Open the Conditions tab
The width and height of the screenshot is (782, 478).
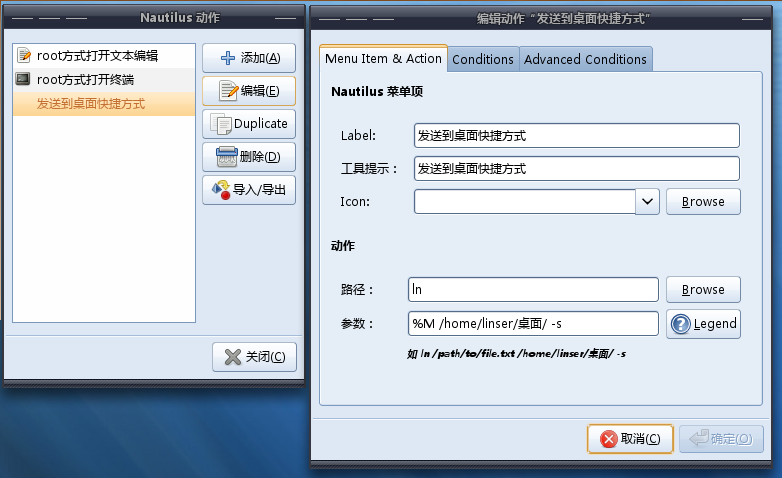[x=483, y=59]
